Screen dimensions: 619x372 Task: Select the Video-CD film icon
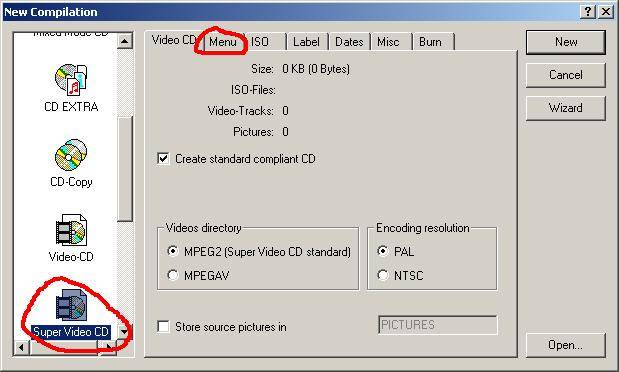pos(71,230)
